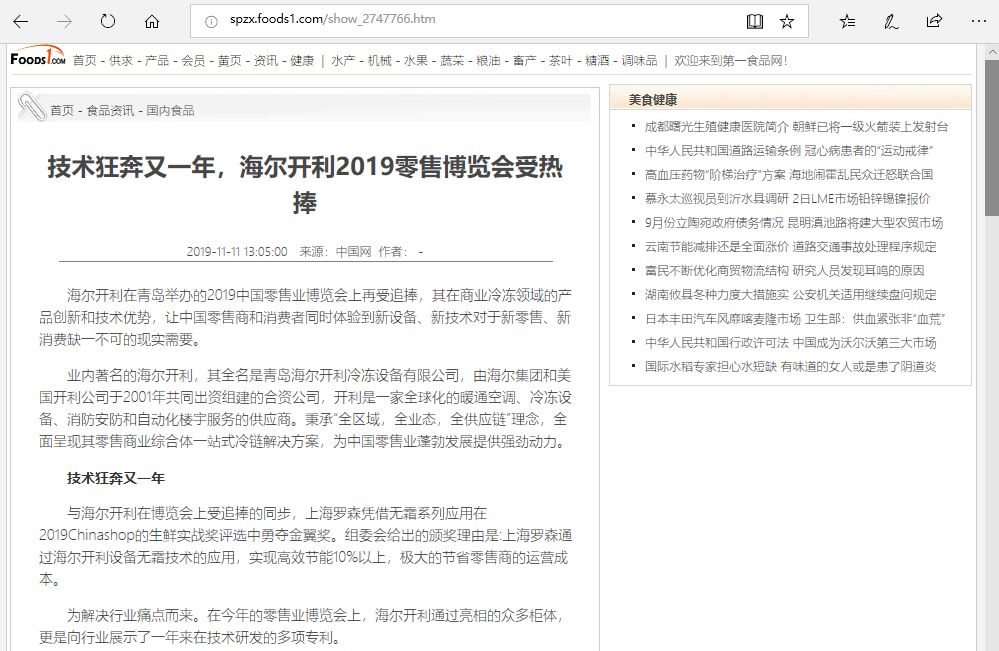Viewport: 999px width, 651px height.
Task: Click the 来源：中国网 source text
Action: click(x=335, y=252)
